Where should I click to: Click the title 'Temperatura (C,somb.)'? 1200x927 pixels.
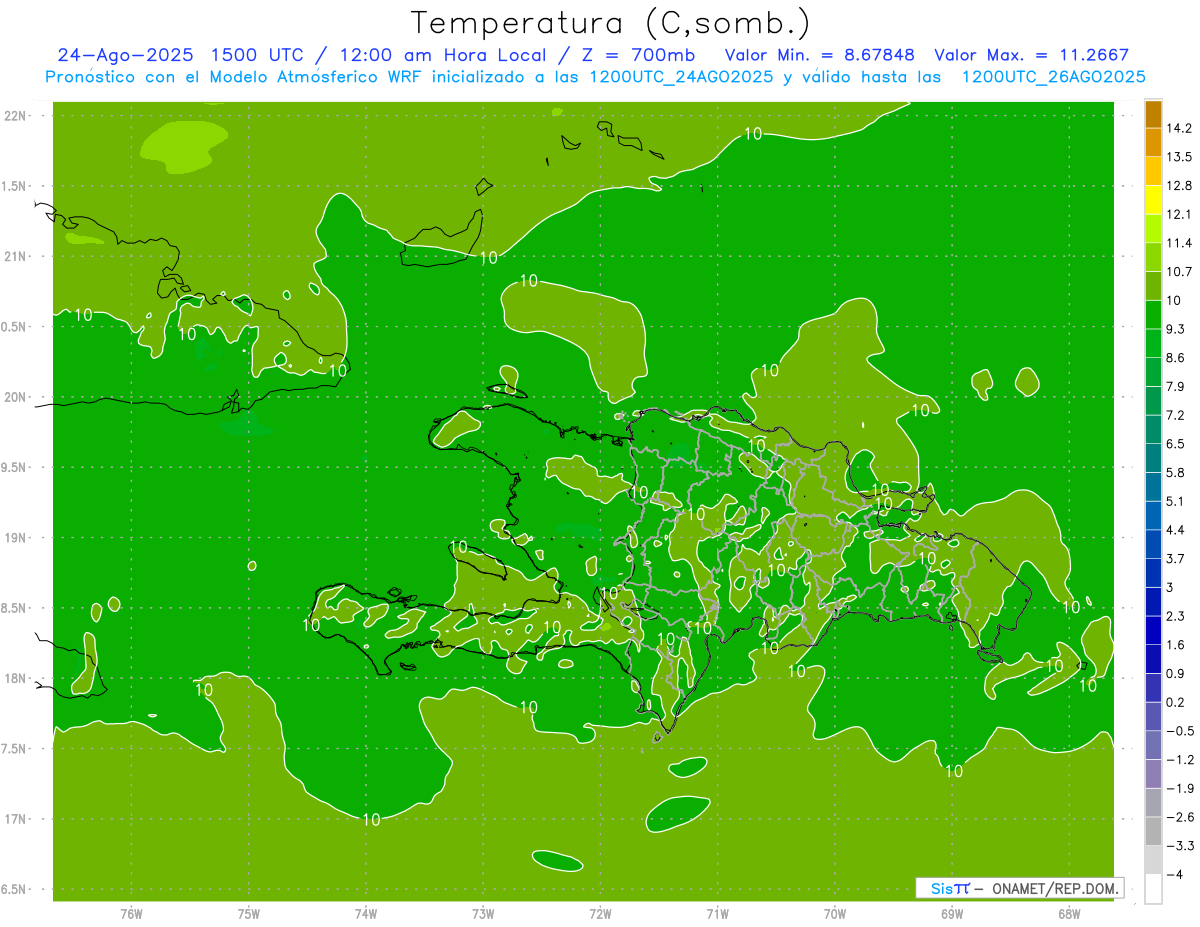coord(610,22)
